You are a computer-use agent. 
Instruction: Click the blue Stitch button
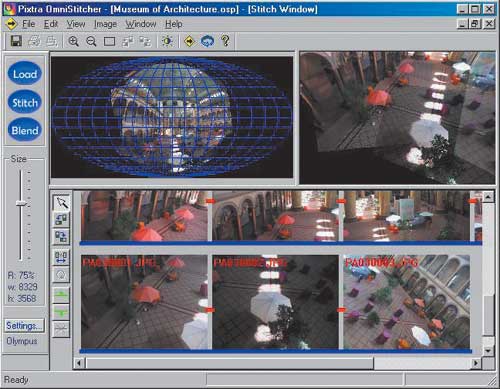[25, 102]
